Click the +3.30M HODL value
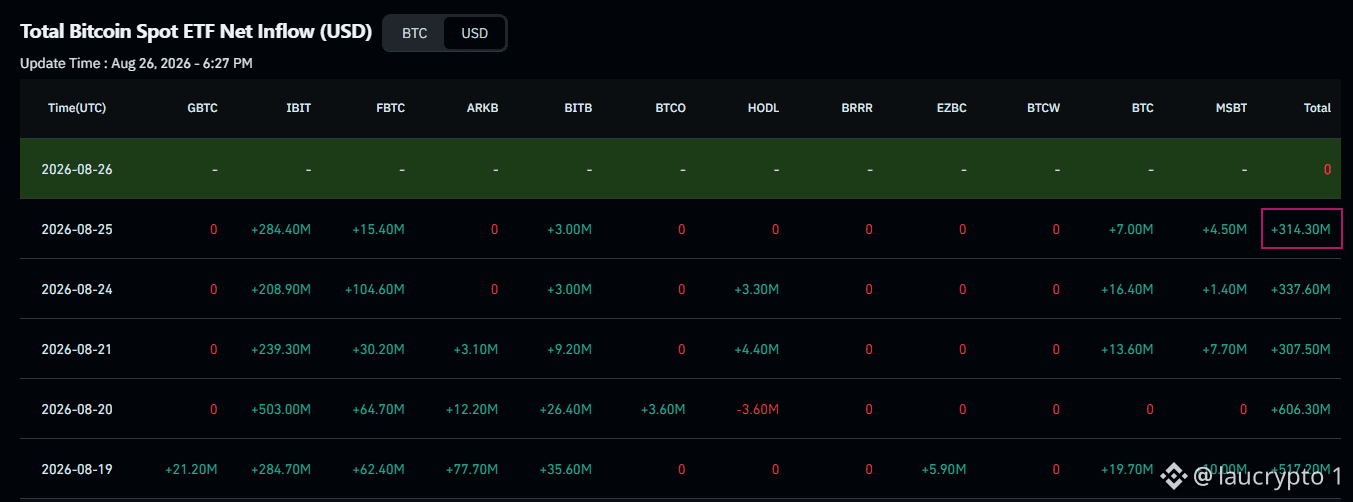This screenshot has width=1353, height=502. 756,290
